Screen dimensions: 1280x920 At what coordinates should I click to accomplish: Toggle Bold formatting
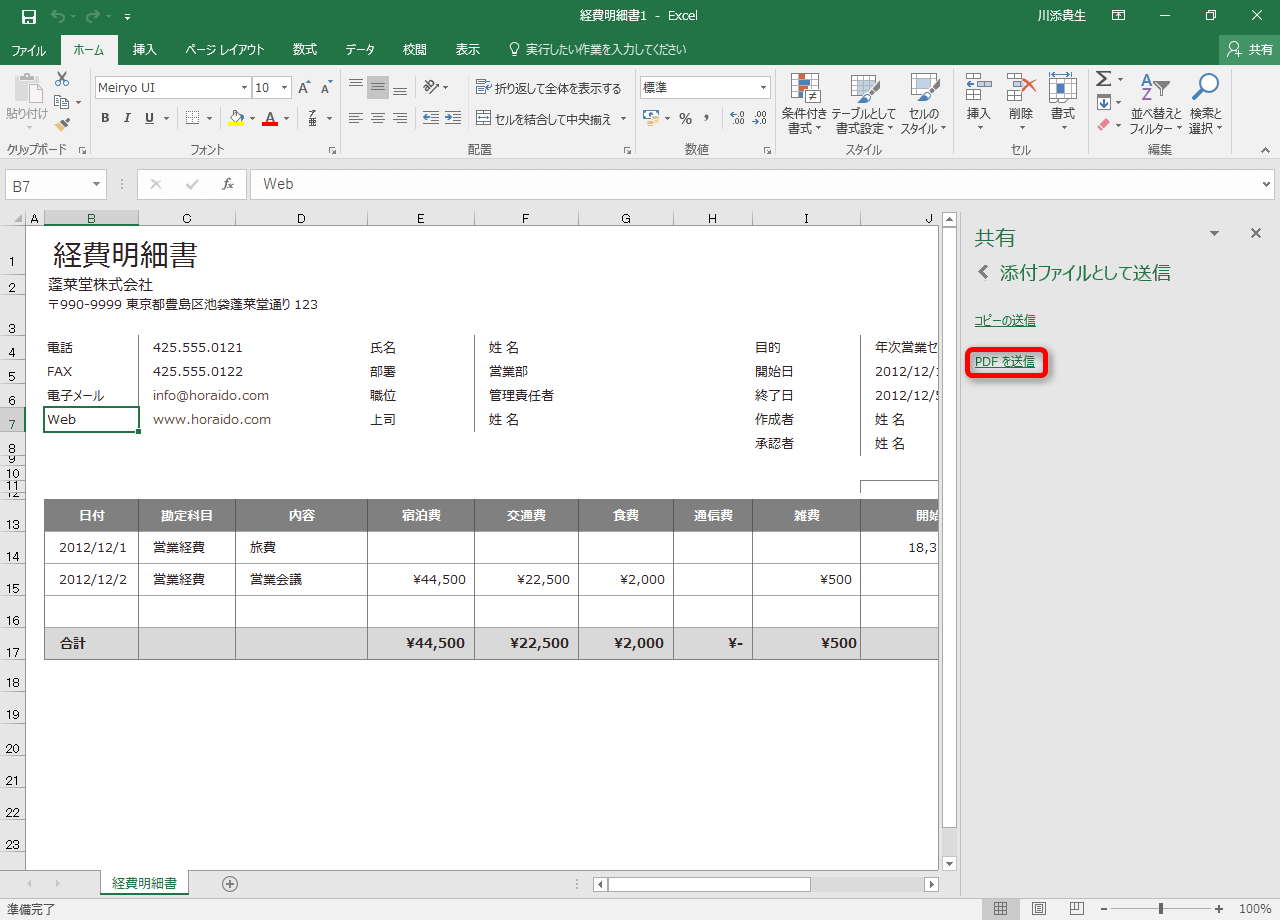tap(105, 118)
